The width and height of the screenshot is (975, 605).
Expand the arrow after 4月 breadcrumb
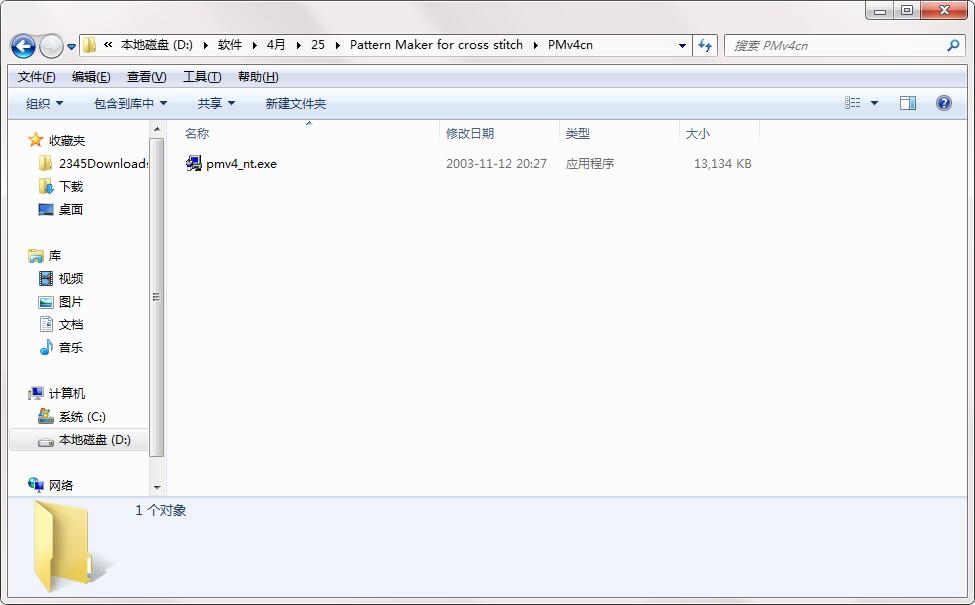[298, 45]
